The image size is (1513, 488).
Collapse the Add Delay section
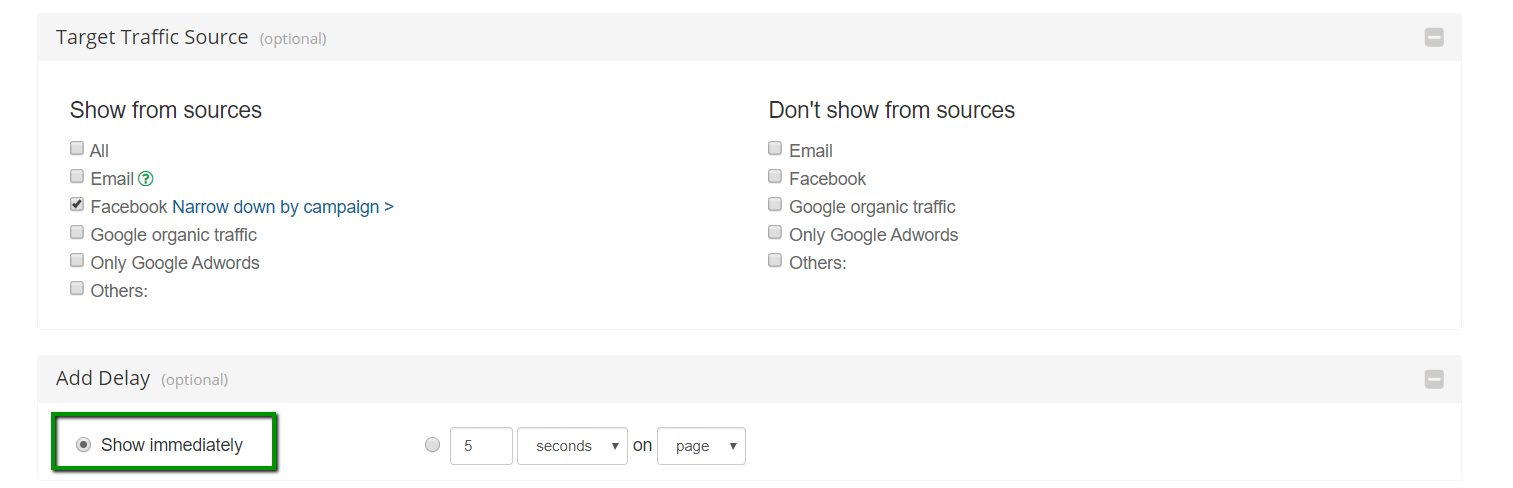1434,379
